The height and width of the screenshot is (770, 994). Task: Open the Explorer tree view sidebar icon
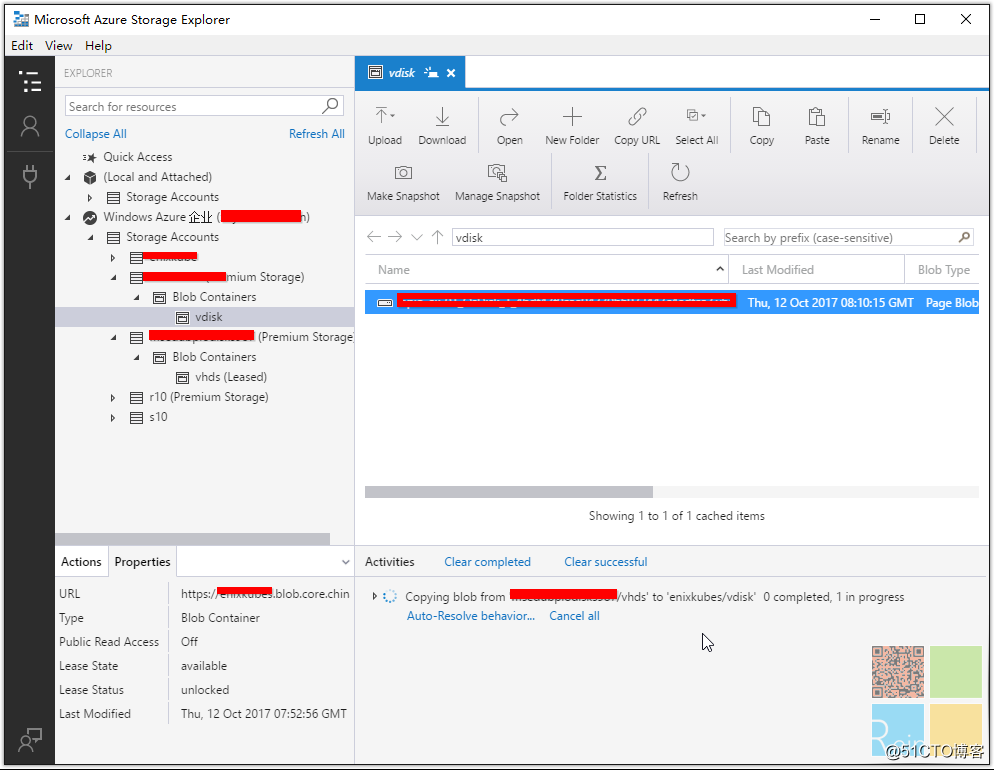(30, 81)
